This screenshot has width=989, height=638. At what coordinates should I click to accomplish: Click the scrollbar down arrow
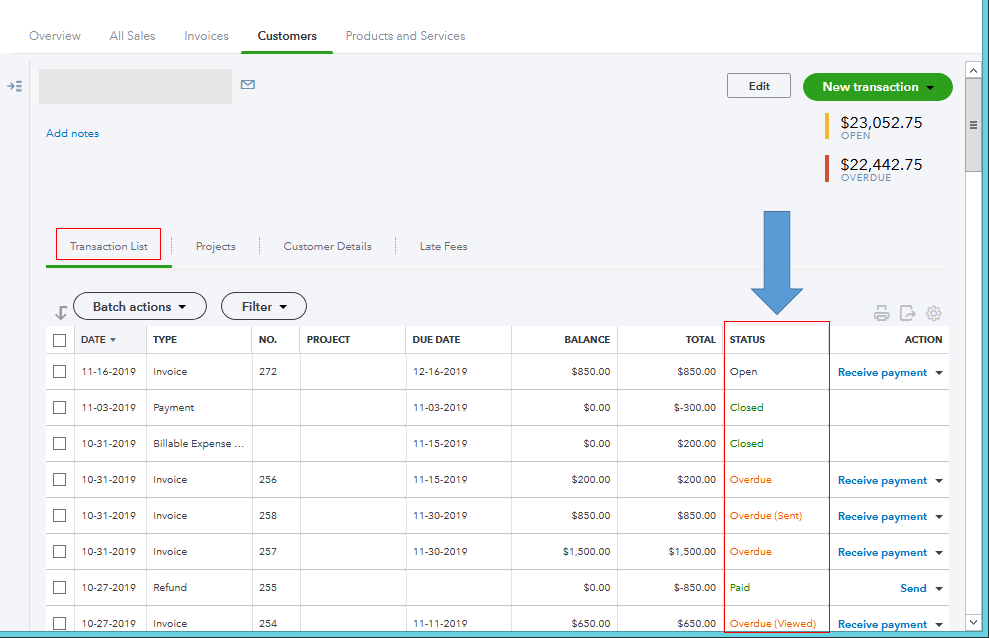click(973, 622)
